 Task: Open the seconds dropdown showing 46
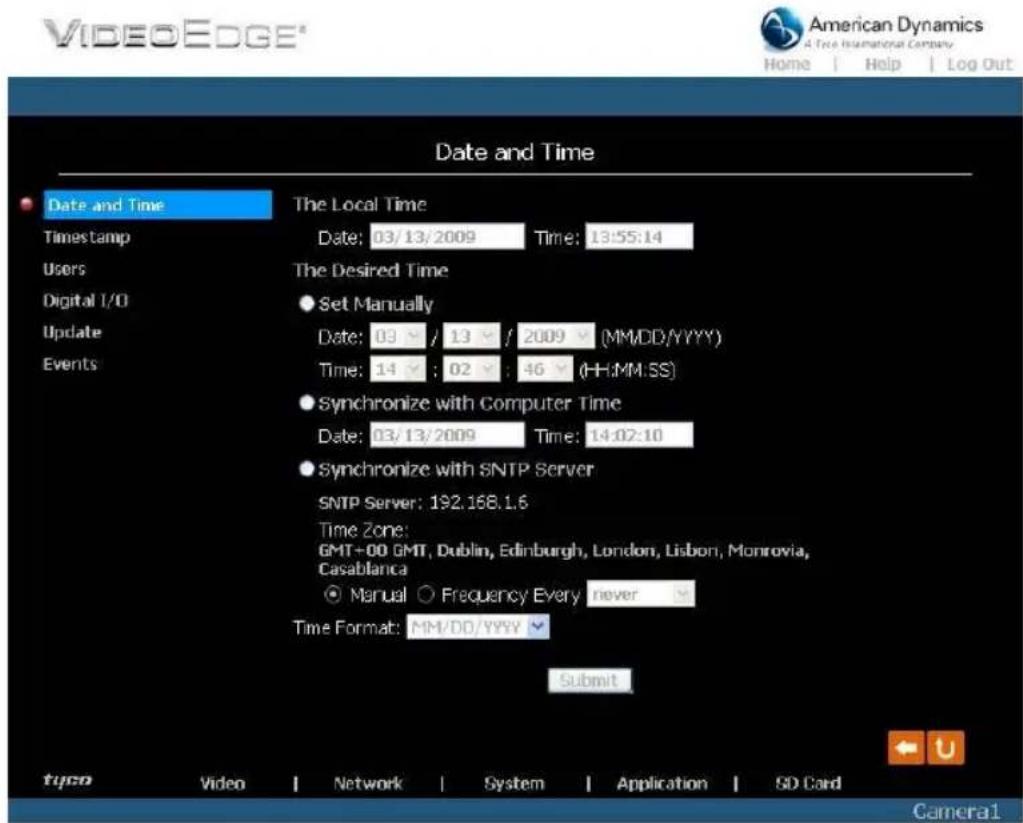point(545,369)
